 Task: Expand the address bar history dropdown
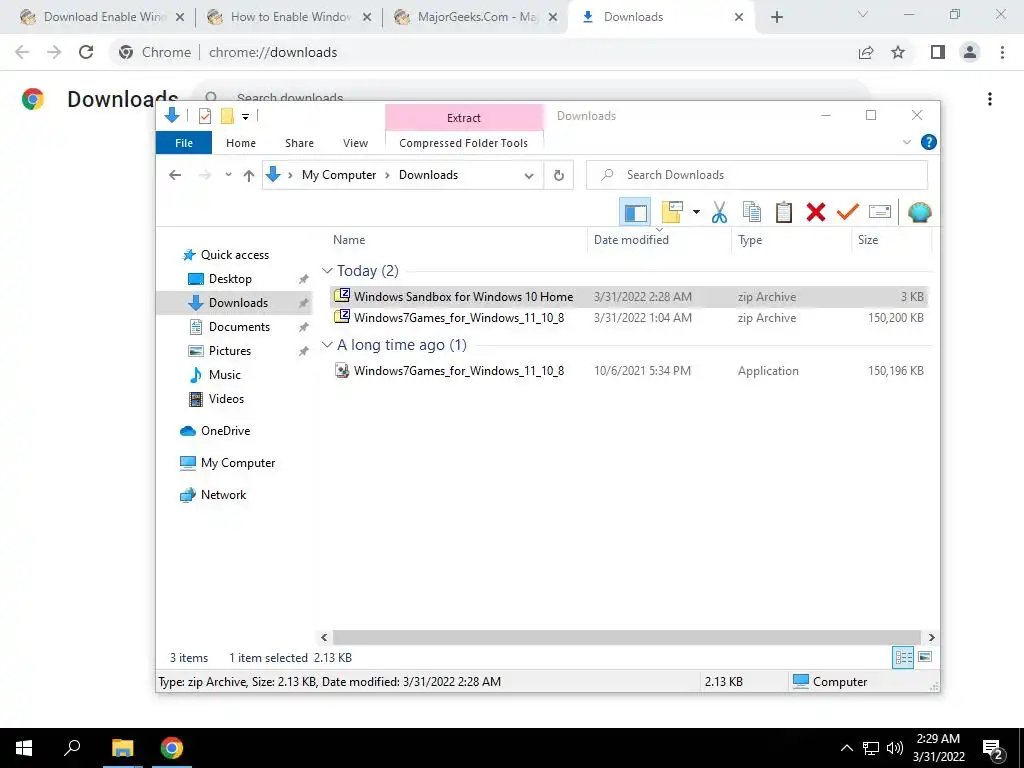point(529,175)
